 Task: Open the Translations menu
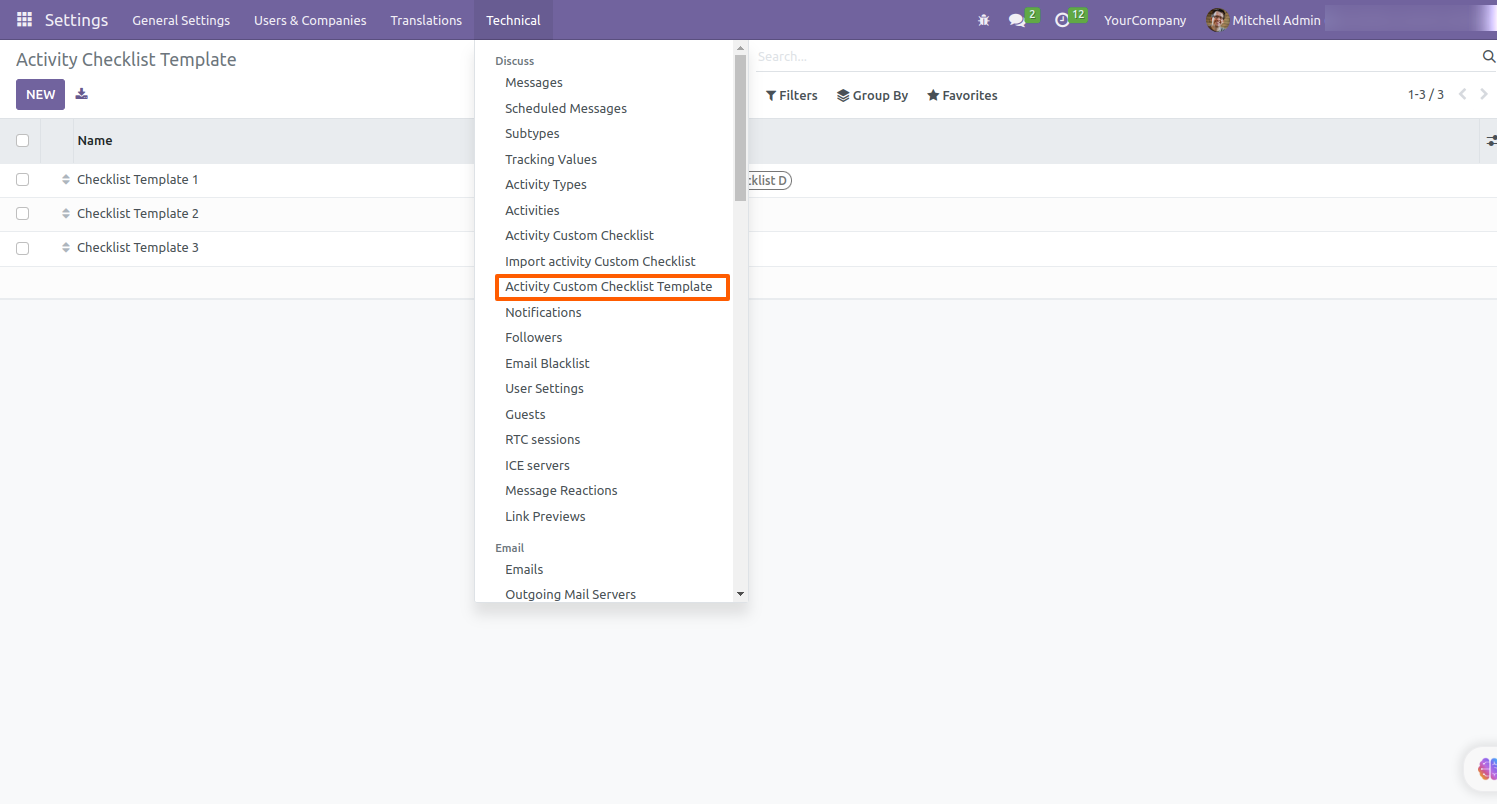click(x=426, y=20)
